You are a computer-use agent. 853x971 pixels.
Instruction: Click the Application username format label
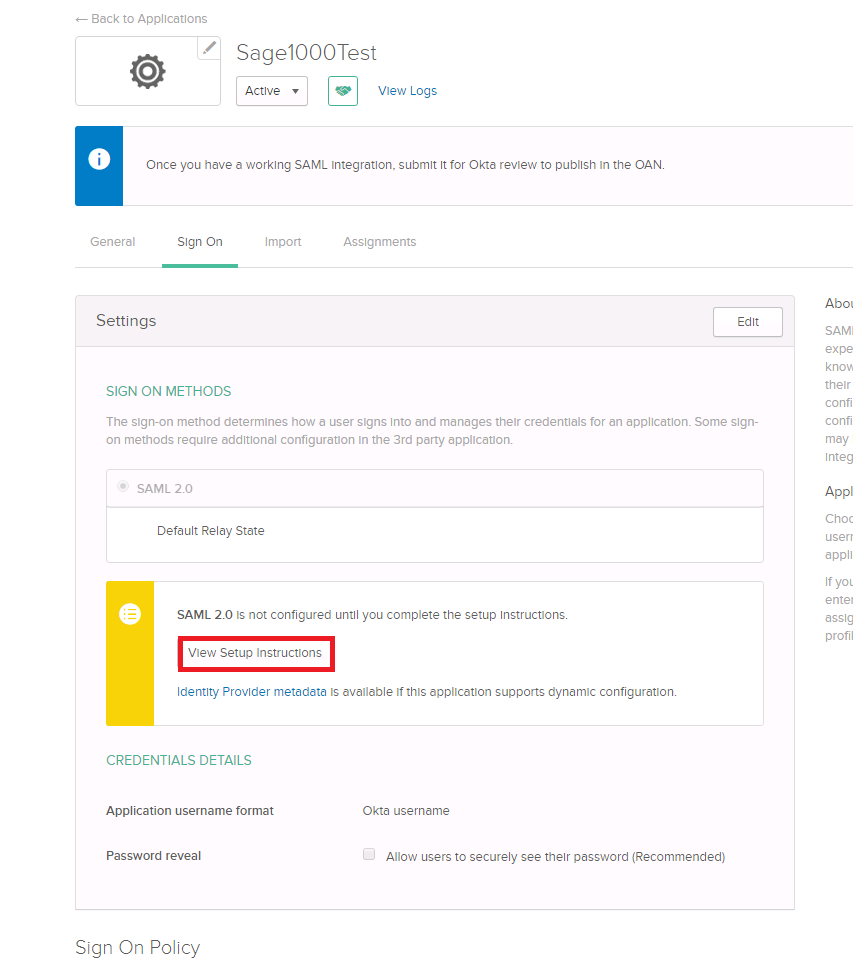tap(190, 811)
